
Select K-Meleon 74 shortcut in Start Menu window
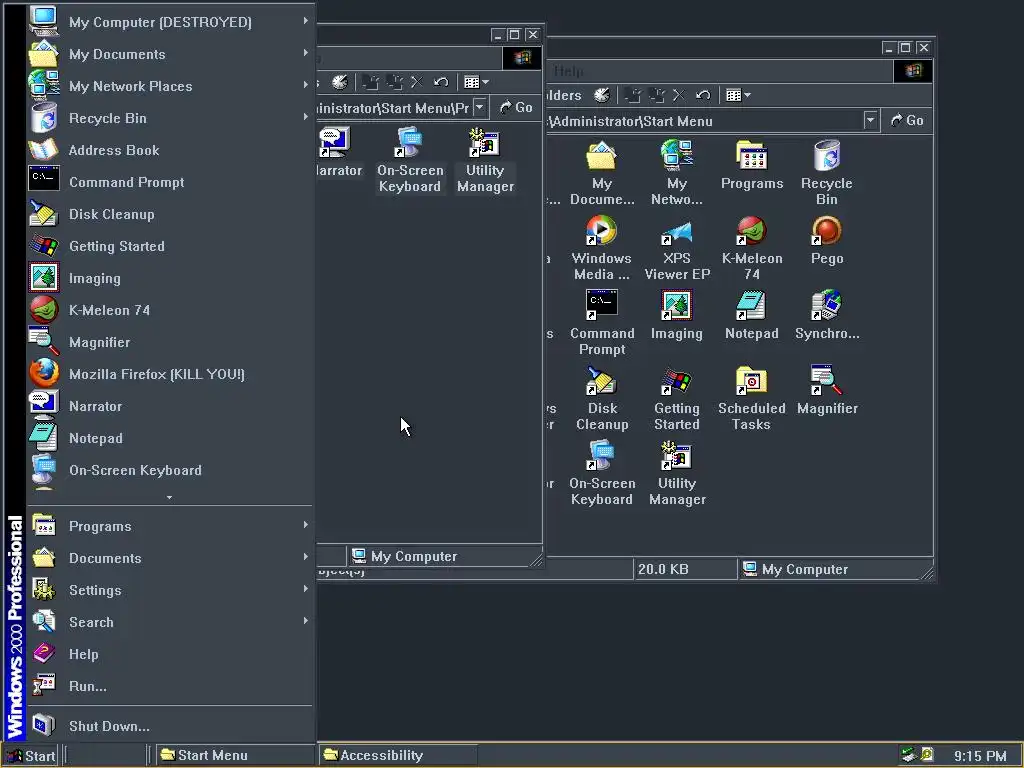752,249
